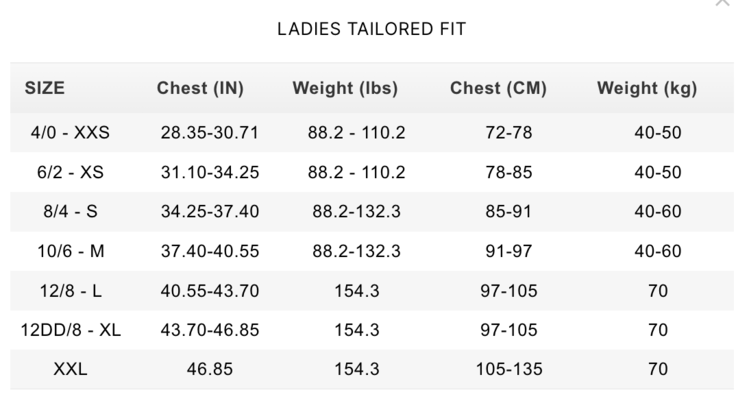Click the 6/2 - XS size label
Image resolution: width=749 pixels, height=401 pixels.
(x=70, y=172)
